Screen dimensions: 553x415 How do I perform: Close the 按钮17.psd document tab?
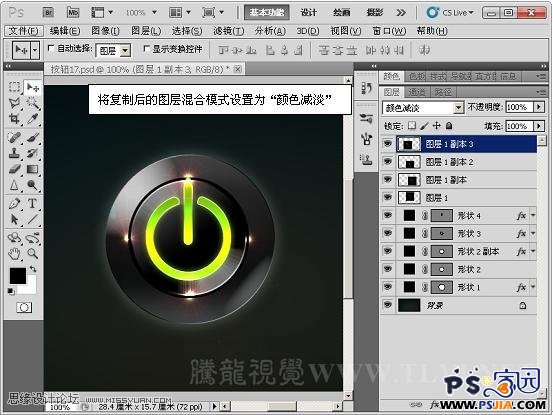[x=238, y=69]
